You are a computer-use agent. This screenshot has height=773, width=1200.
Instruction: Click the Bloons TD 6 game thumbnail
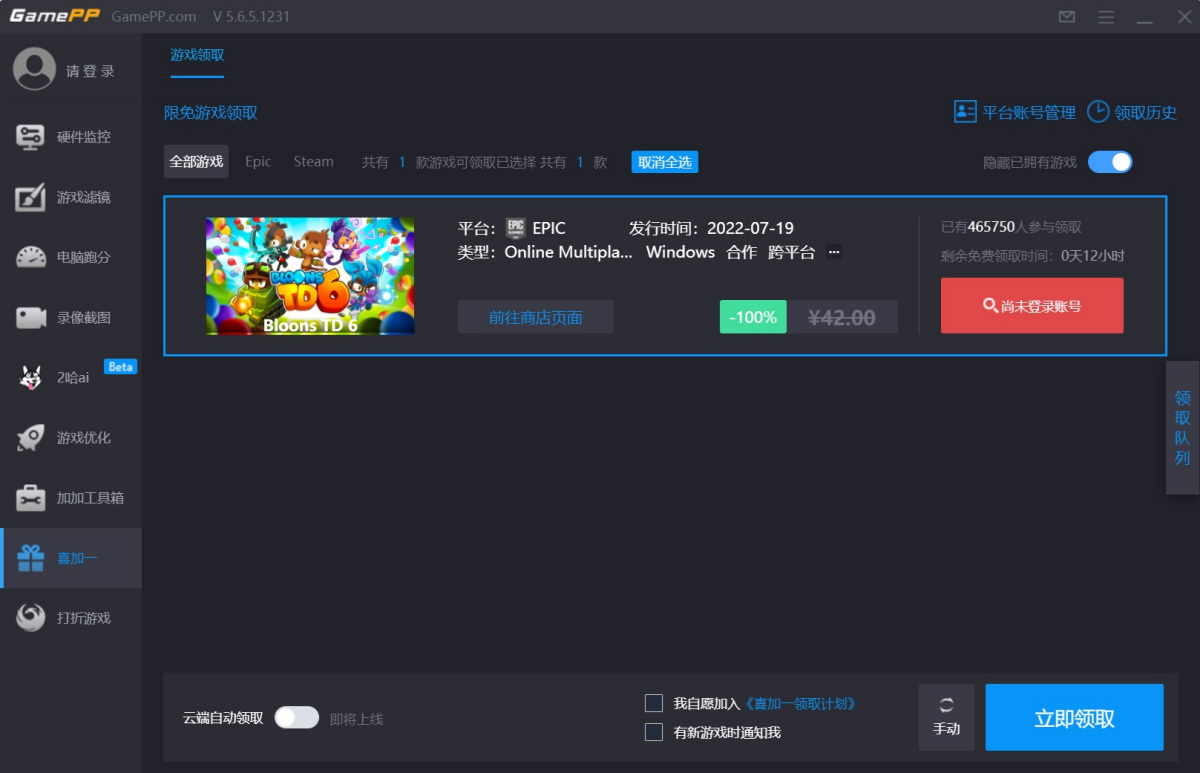[310, 274]
